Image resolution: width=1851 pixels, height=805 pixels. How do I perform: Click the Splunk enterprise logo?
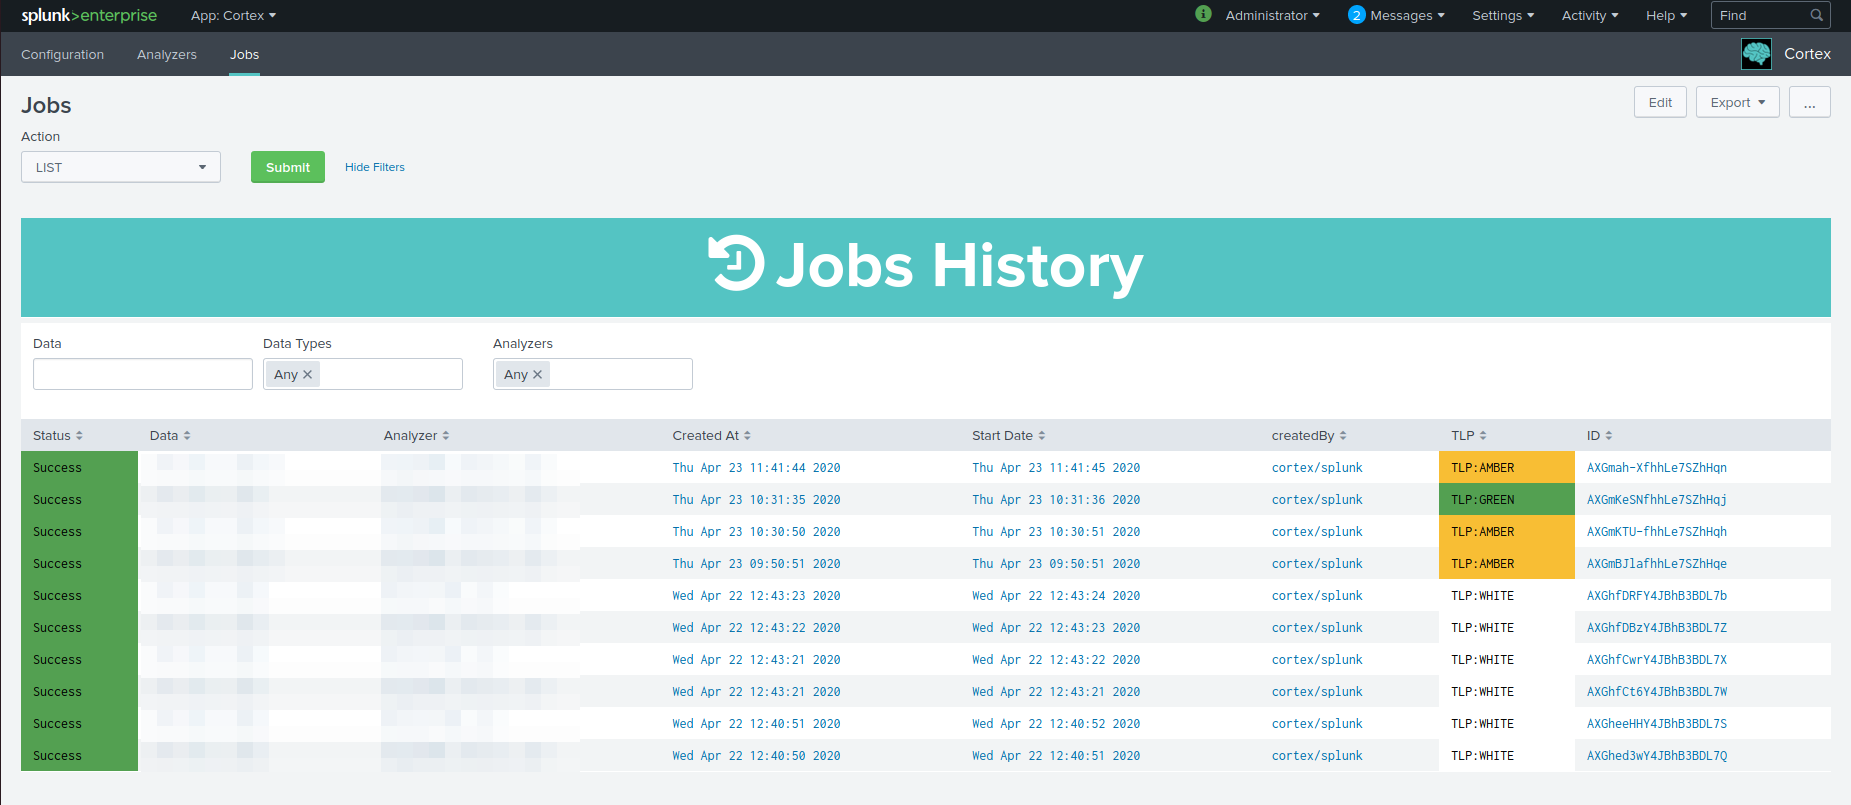(89, 15)
